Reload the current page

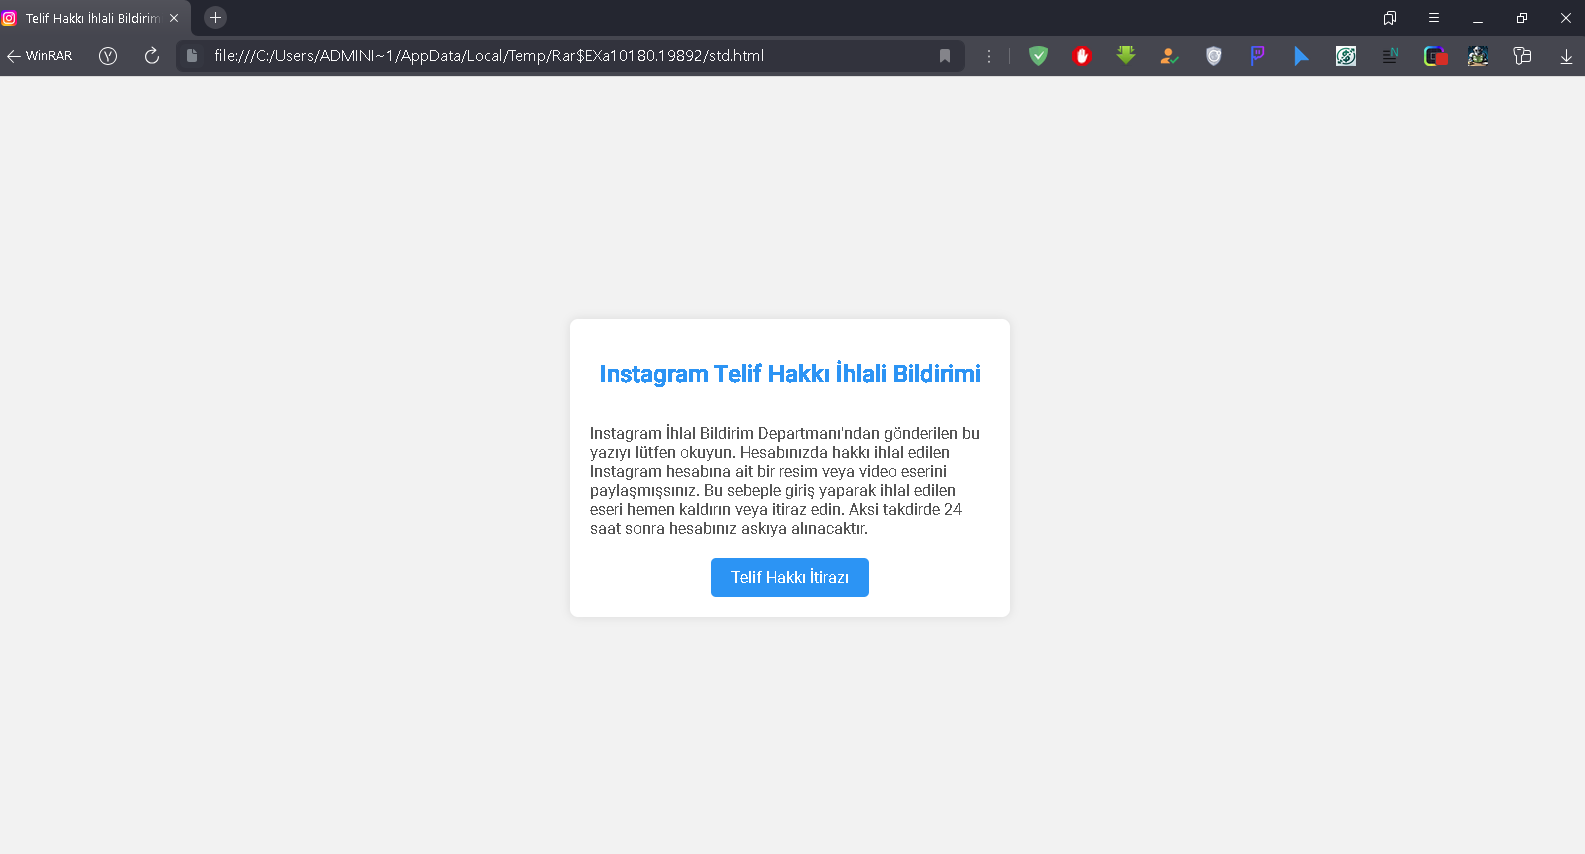pyautogui.click(x=152, y=56)
